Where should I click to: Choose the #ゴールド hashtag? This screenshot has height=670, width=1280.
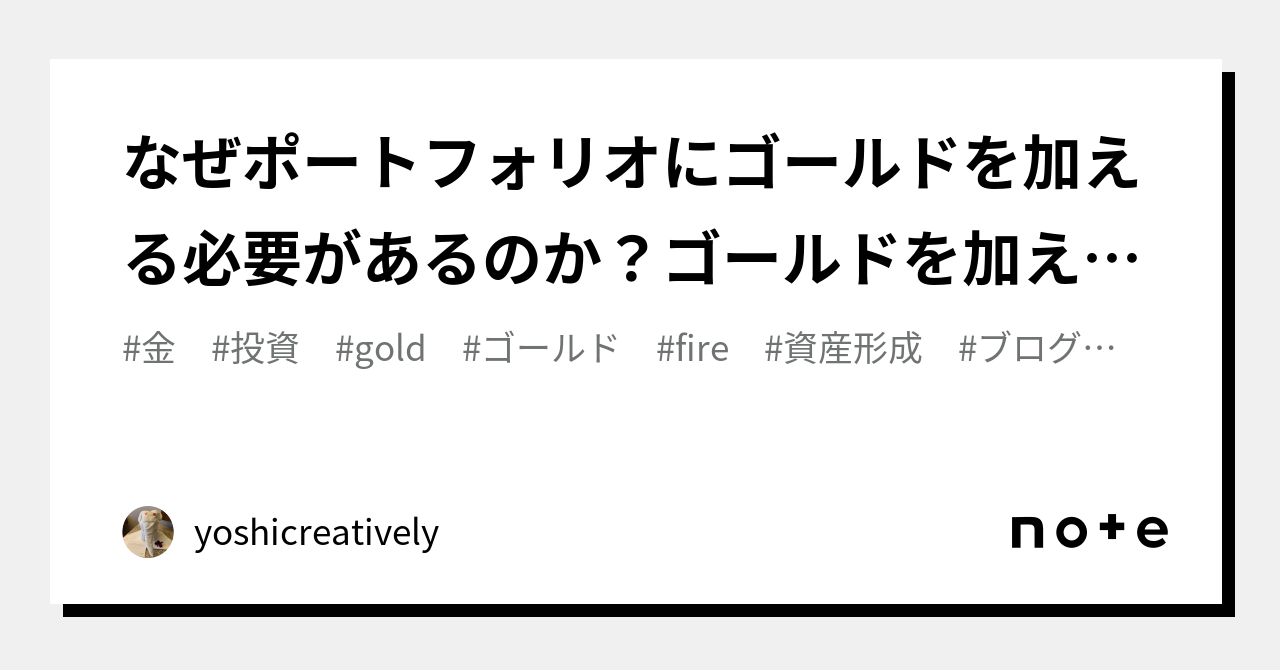[x=541, y=349]
